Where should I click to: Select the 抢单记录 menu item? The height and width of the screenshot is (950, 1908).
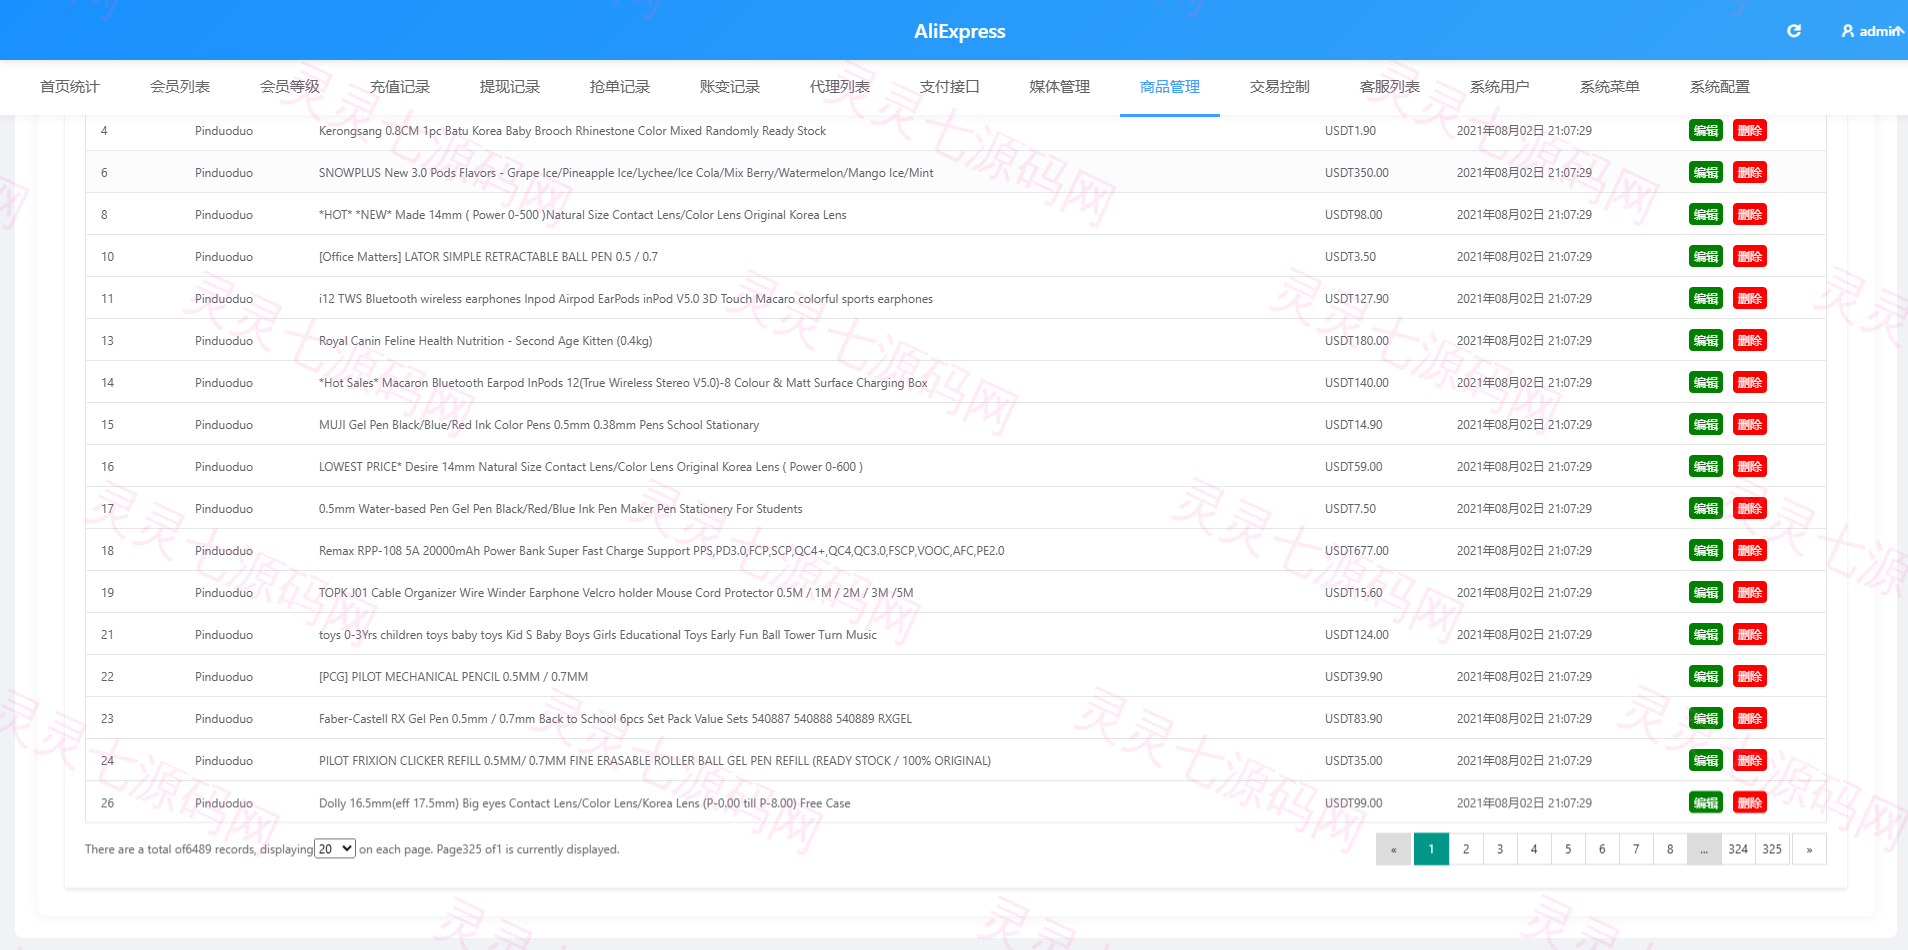(x=620, y=87)
